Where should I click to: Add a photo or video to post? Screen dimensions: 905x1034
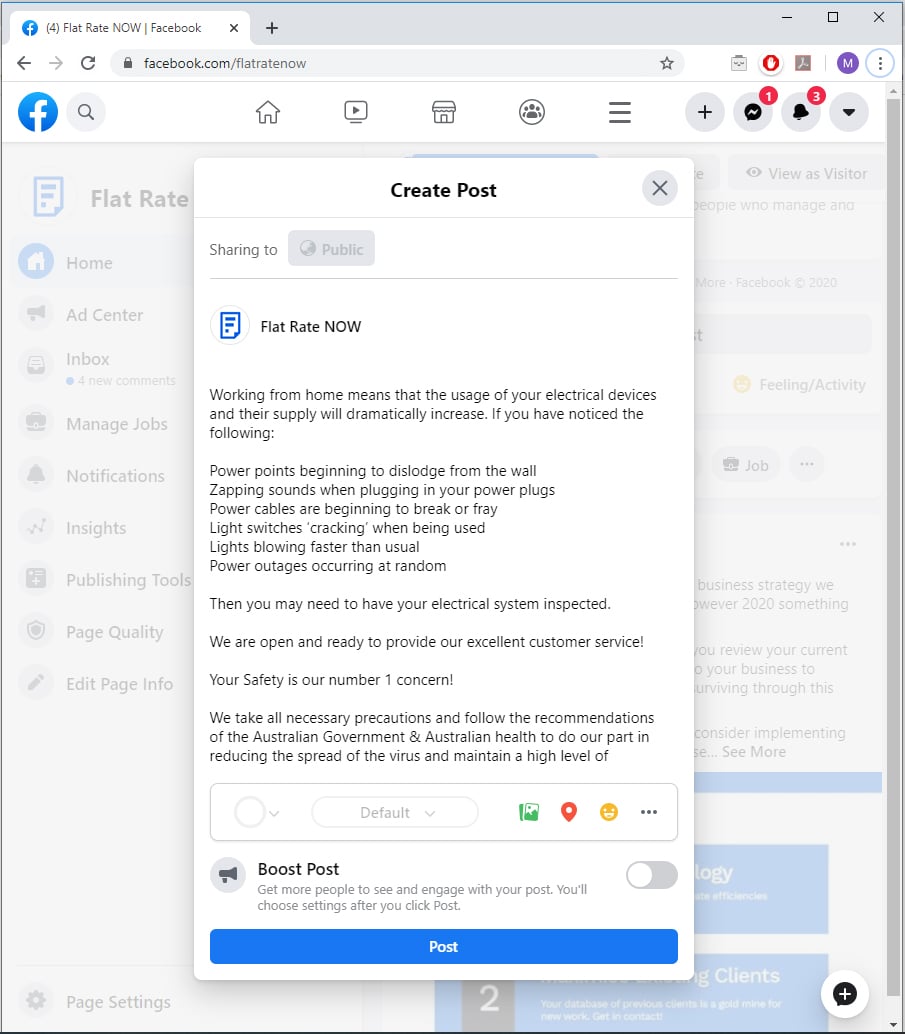pos(529,812)
